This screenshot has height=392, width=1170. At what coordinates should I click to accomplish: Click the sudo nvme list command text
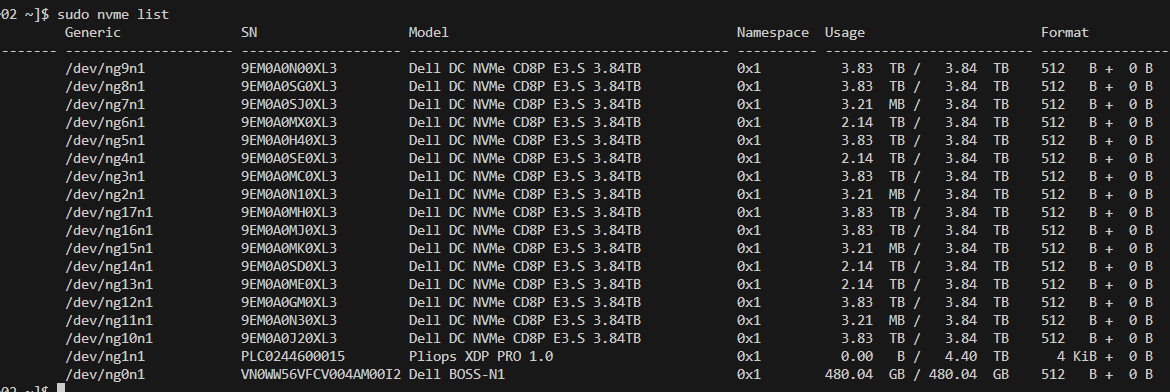click(113, 14)
